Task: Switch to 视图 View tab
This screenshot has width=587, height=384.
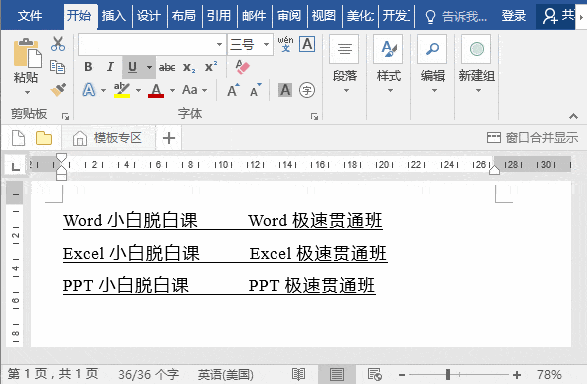Action: tap(324, 16)
